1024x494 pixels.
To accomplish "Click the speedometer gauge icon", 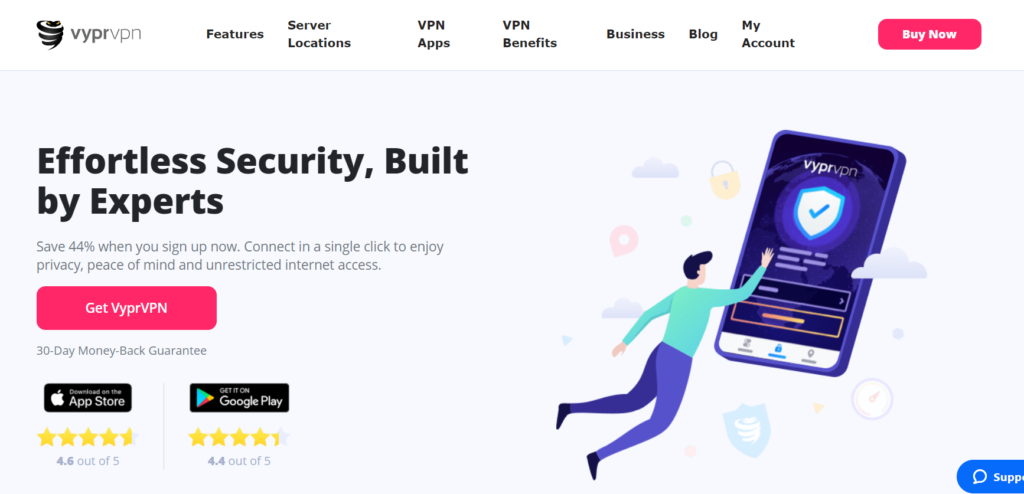I will click(872, 399).
